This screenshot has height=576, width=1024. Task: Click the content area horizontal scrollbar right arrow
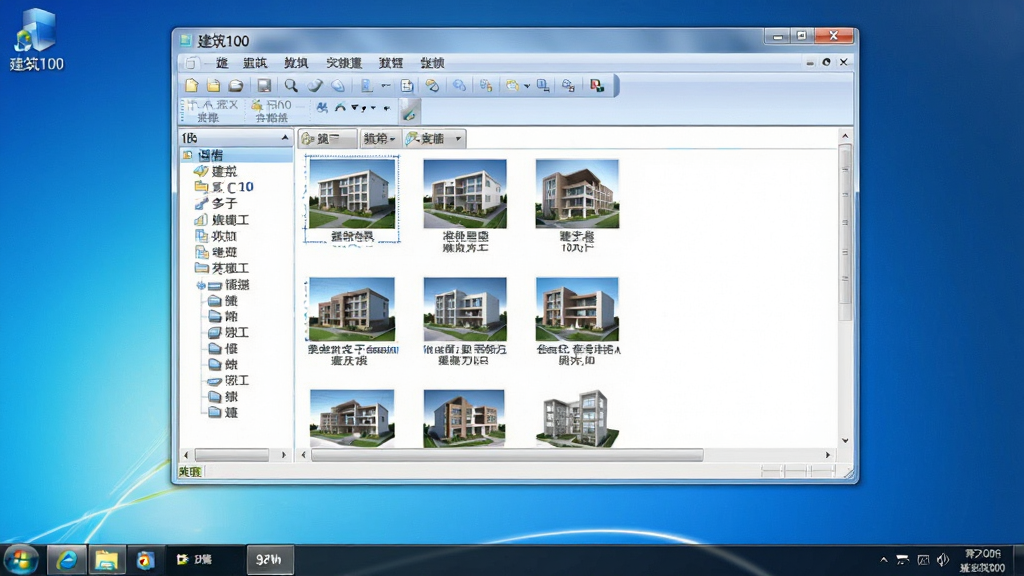[x=828, y=455]
